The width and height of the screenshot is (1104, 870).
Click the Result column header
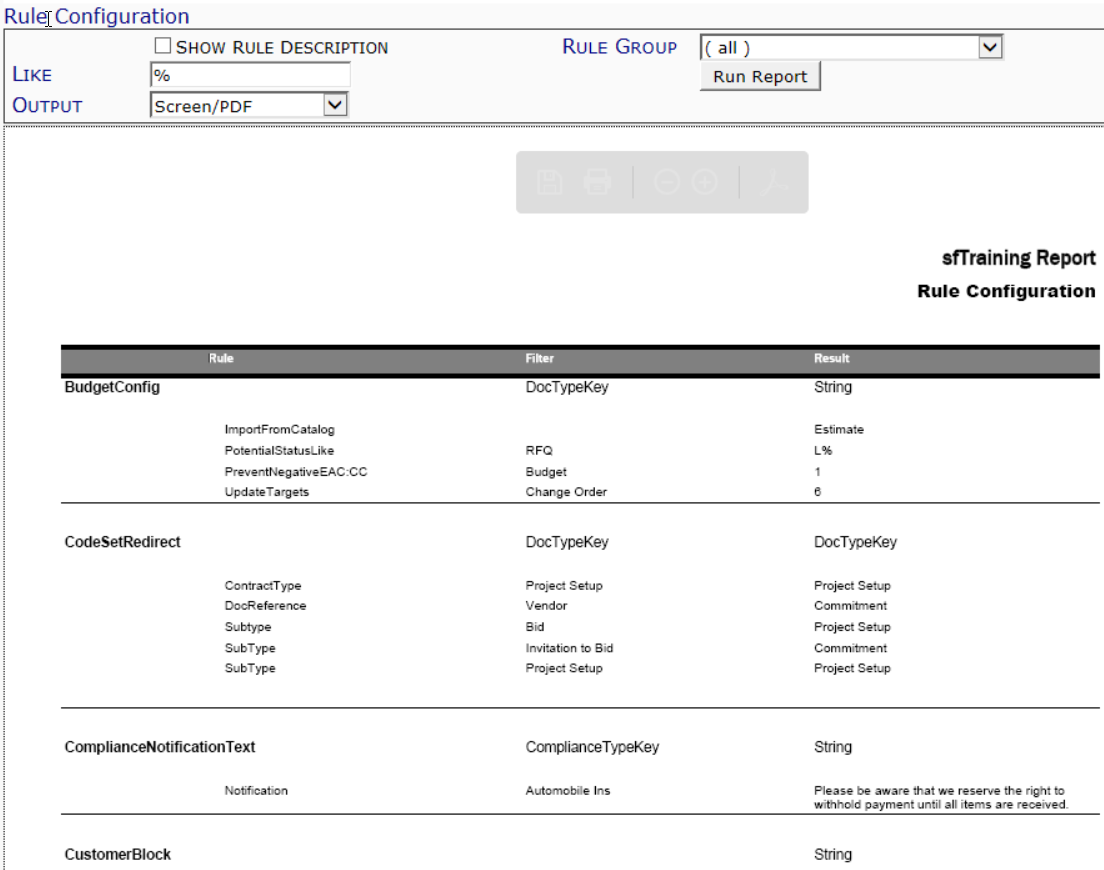pos(832,358)
